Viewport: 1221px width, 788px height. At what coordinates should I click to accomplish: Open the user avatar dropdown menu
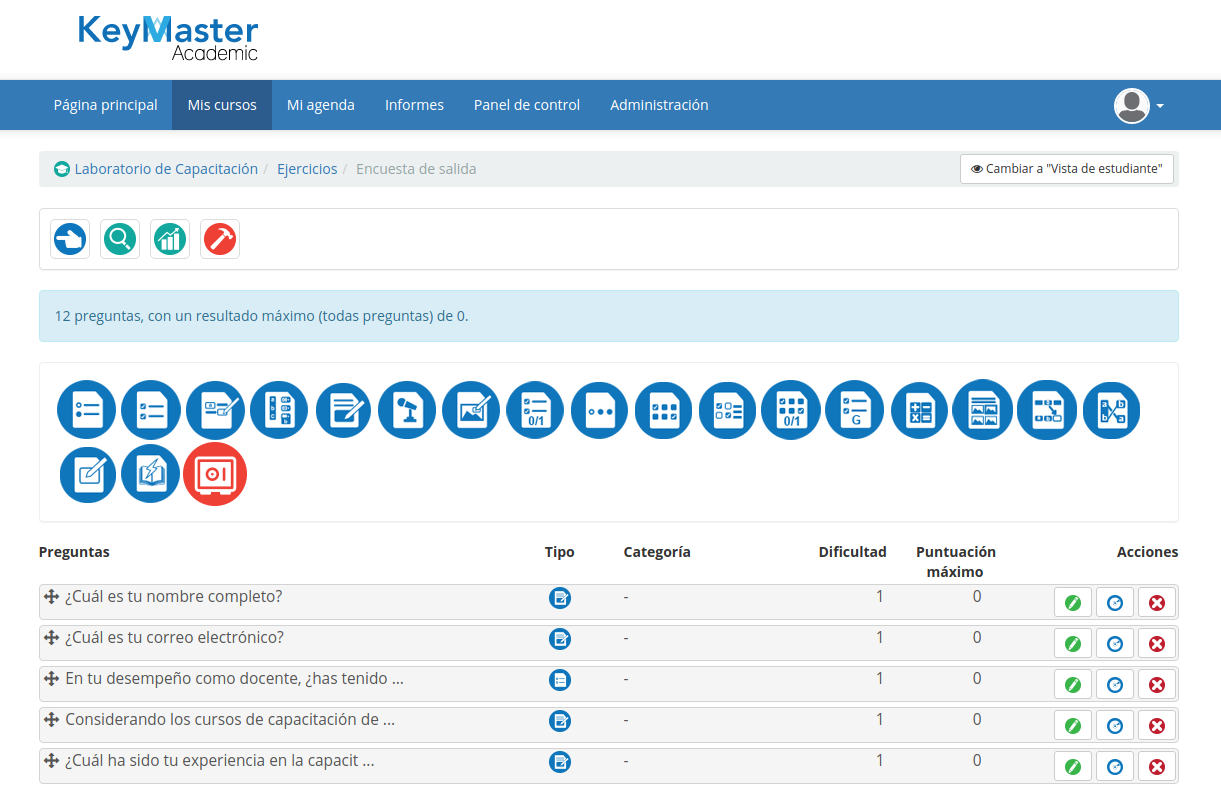[1139, 105]
